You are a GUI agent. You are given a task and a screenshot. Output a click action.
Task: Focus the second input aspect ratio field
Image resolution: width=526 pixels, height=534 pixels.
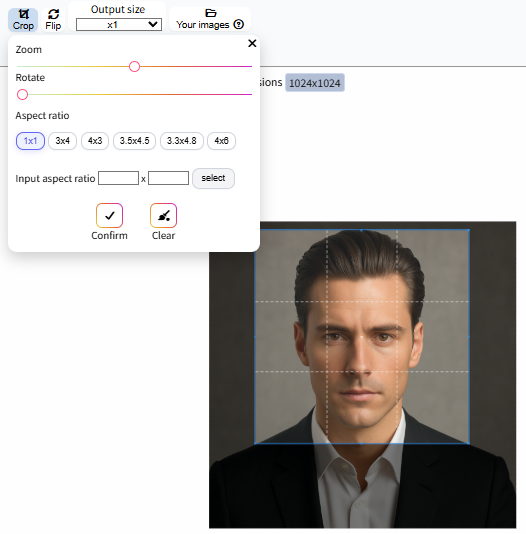click(x=169, y=178)
